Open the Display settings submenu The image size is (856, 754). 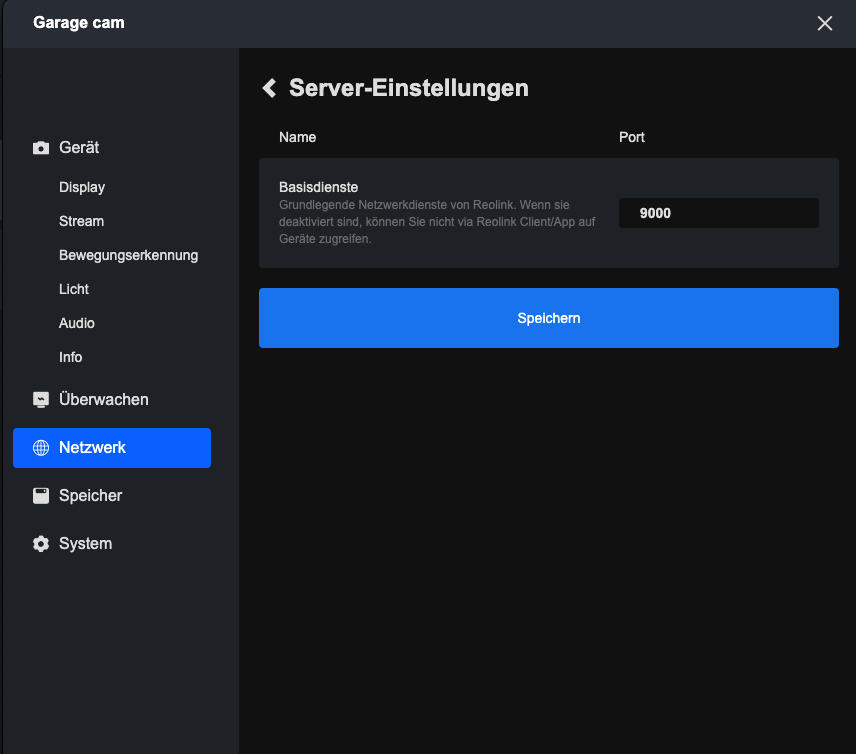click(82, 187)
